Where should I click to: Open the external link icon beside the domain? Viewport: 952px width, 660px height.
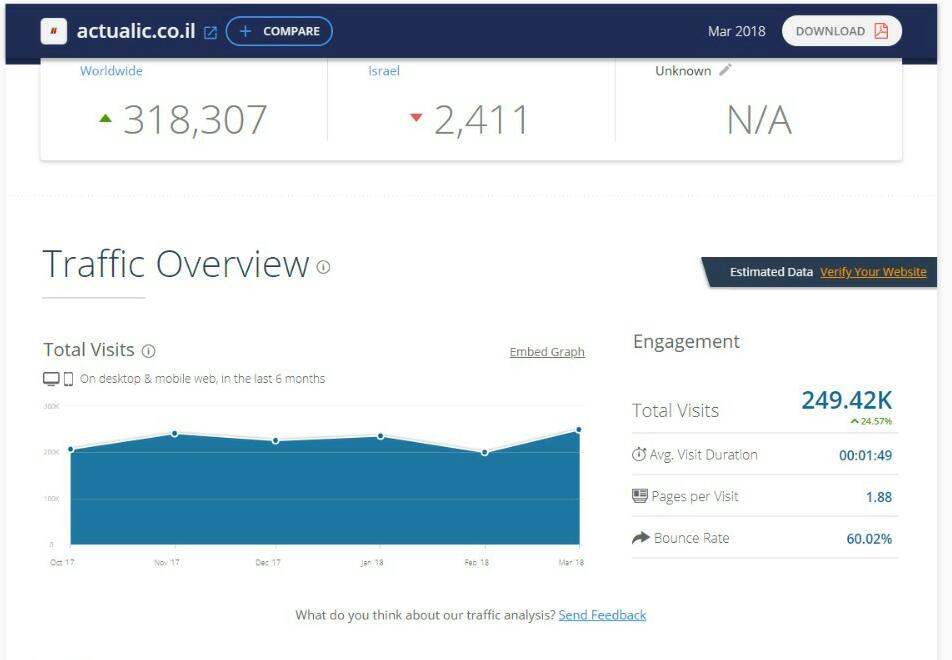(210, 32)
